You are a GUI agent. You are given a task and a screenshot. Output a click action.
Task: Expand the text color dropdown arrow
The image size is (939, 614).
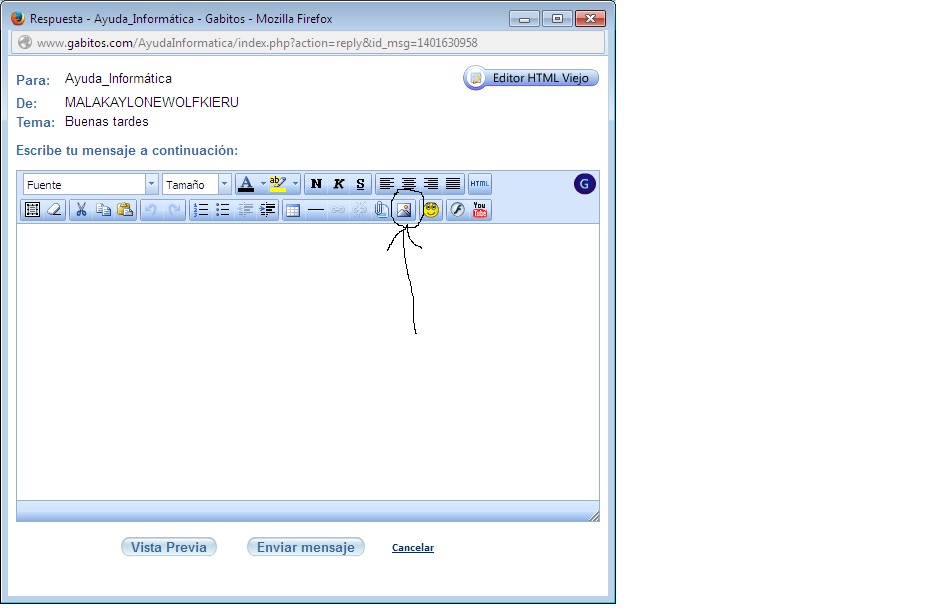(263, 184)
